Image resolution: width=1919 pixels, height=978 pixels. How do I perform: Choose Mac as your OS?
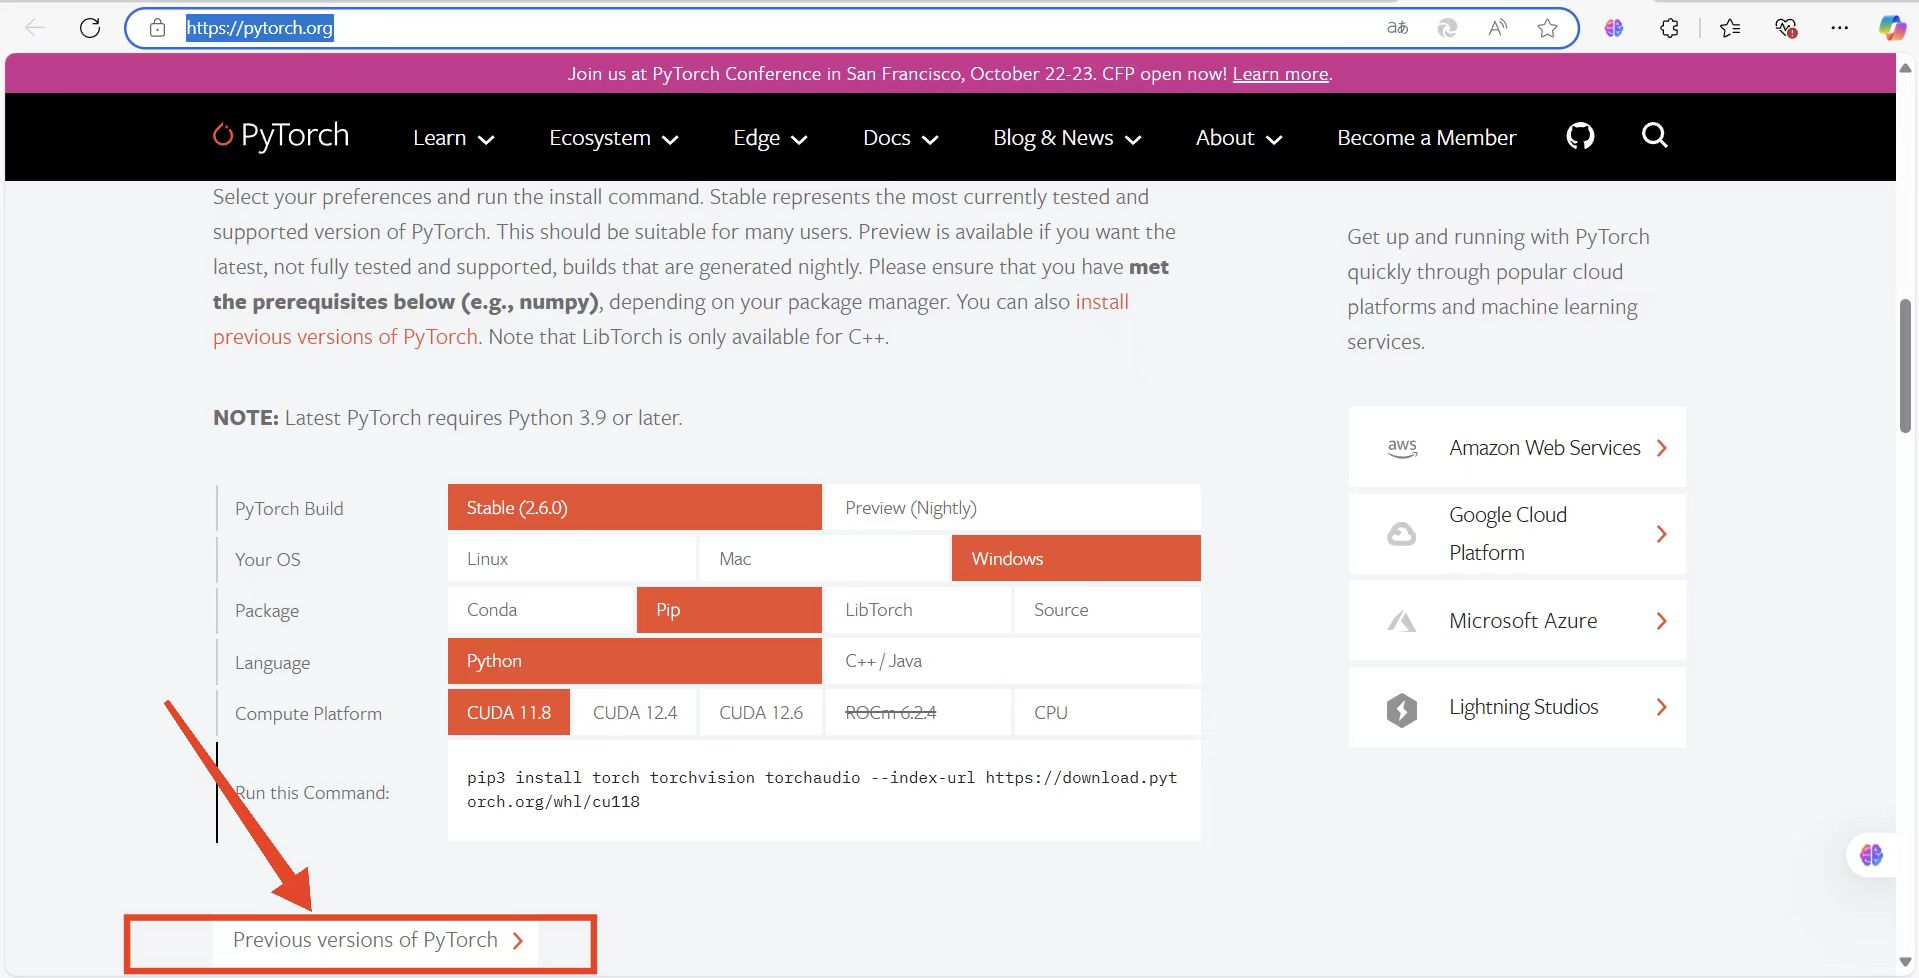click(x=824, y=559)
